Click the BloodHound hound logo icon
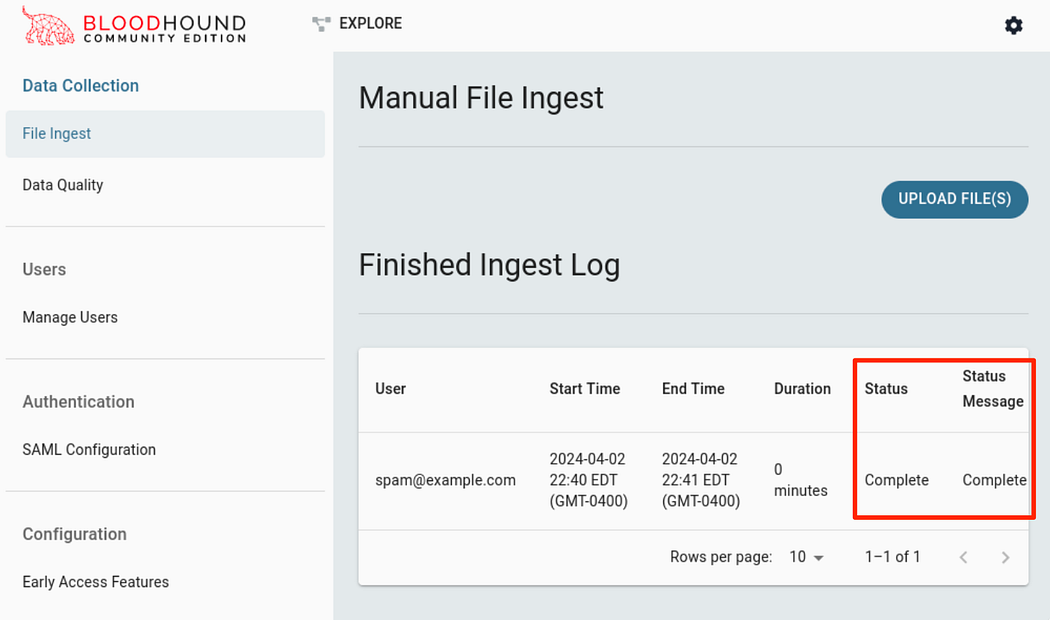 tap(48, 26)
